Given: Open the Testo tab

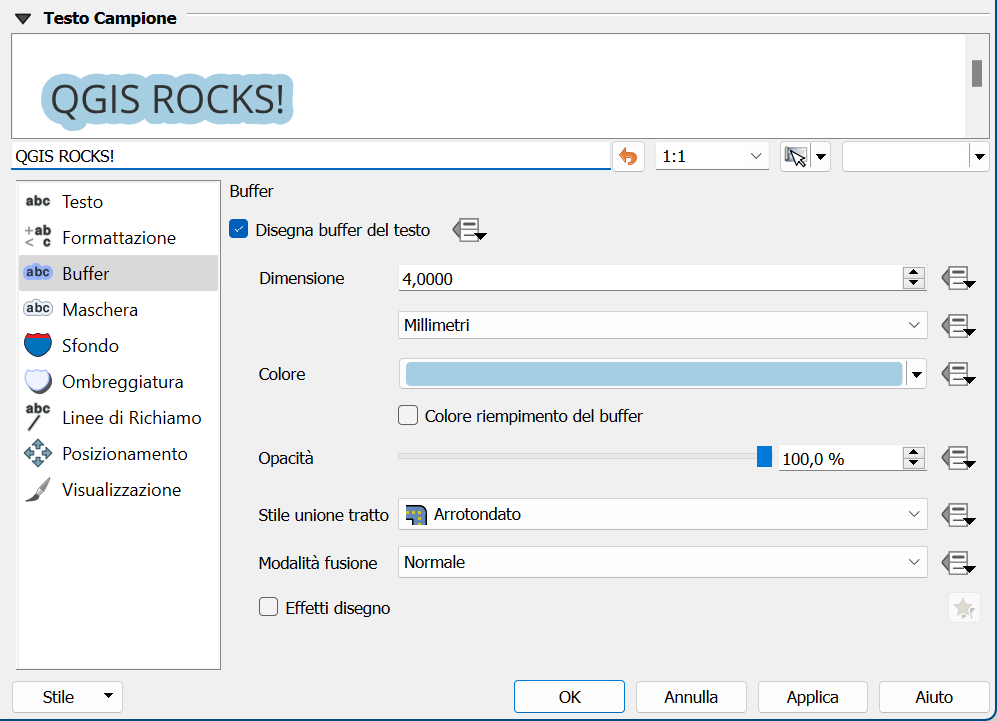Looking at the screenshot, I should [x=118, y=202].
